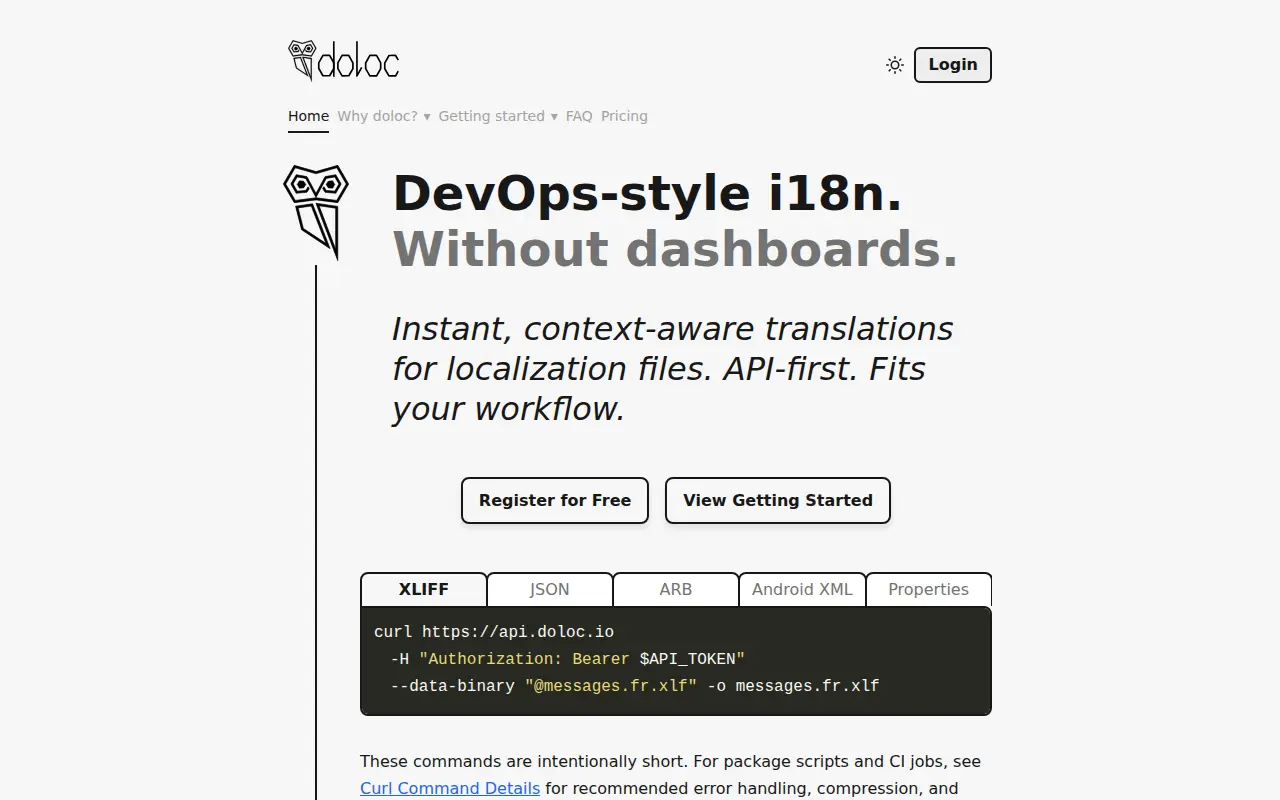
Task: Click Register for Free button
Action: (555, 500)
